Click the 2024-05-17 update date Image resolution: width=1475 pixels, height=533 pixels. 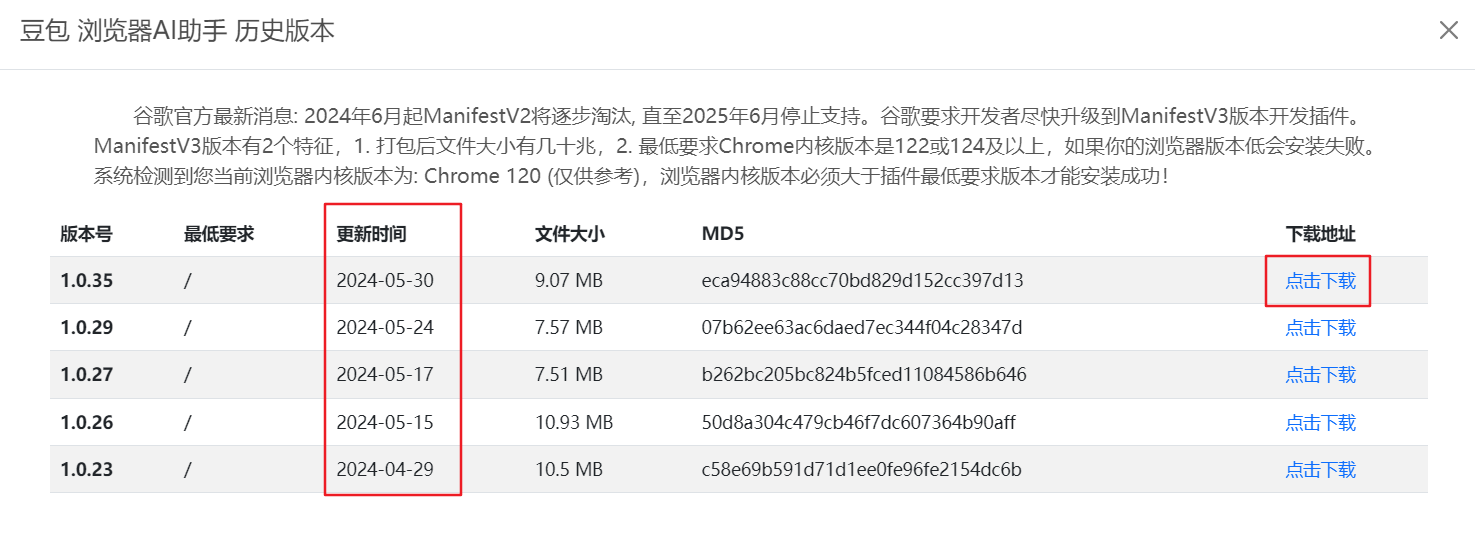[x=385, y=375]
